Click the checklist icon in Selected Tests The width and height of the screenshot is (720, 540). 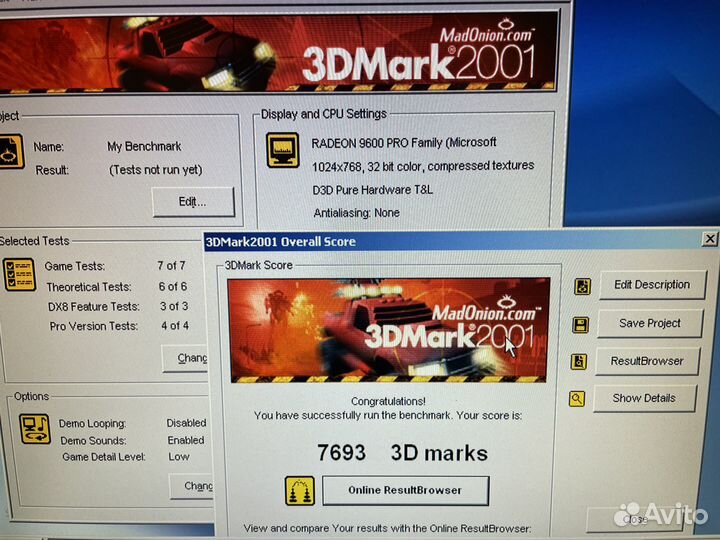[x=19, y=275]
